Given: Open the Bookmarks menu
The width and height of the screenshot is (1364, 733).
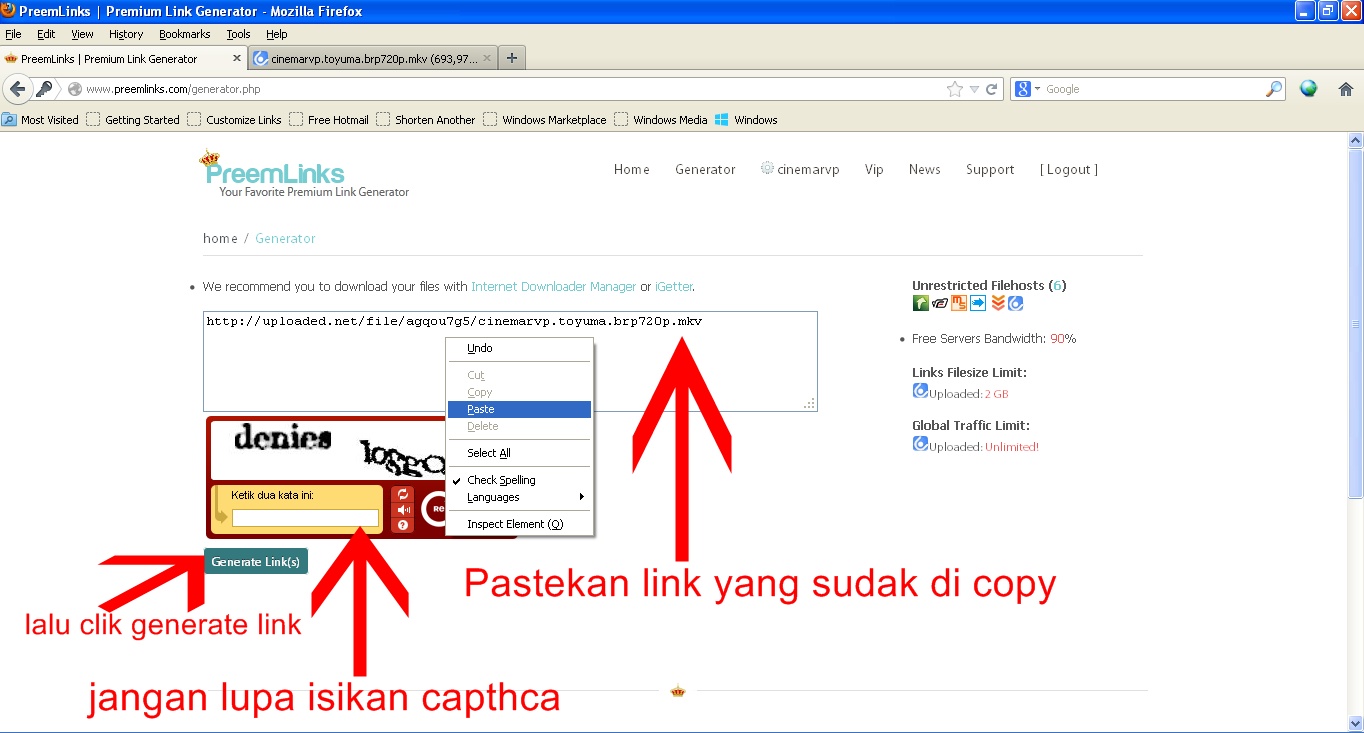Looking at the screenshot, I should (x=185, y=34).
